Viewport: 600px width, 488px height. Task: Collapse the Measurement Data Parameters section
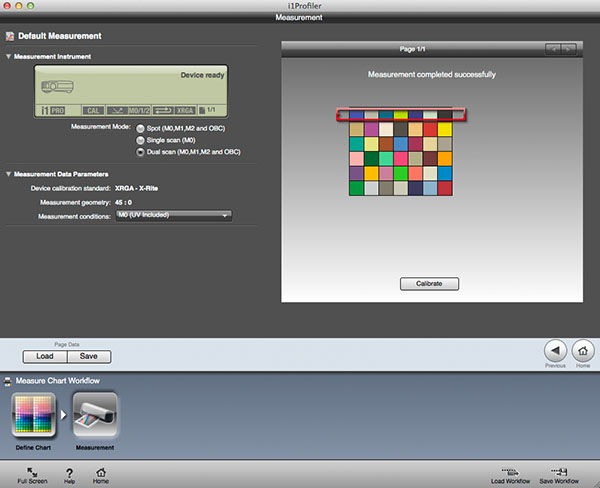click(x=8, y=174)
